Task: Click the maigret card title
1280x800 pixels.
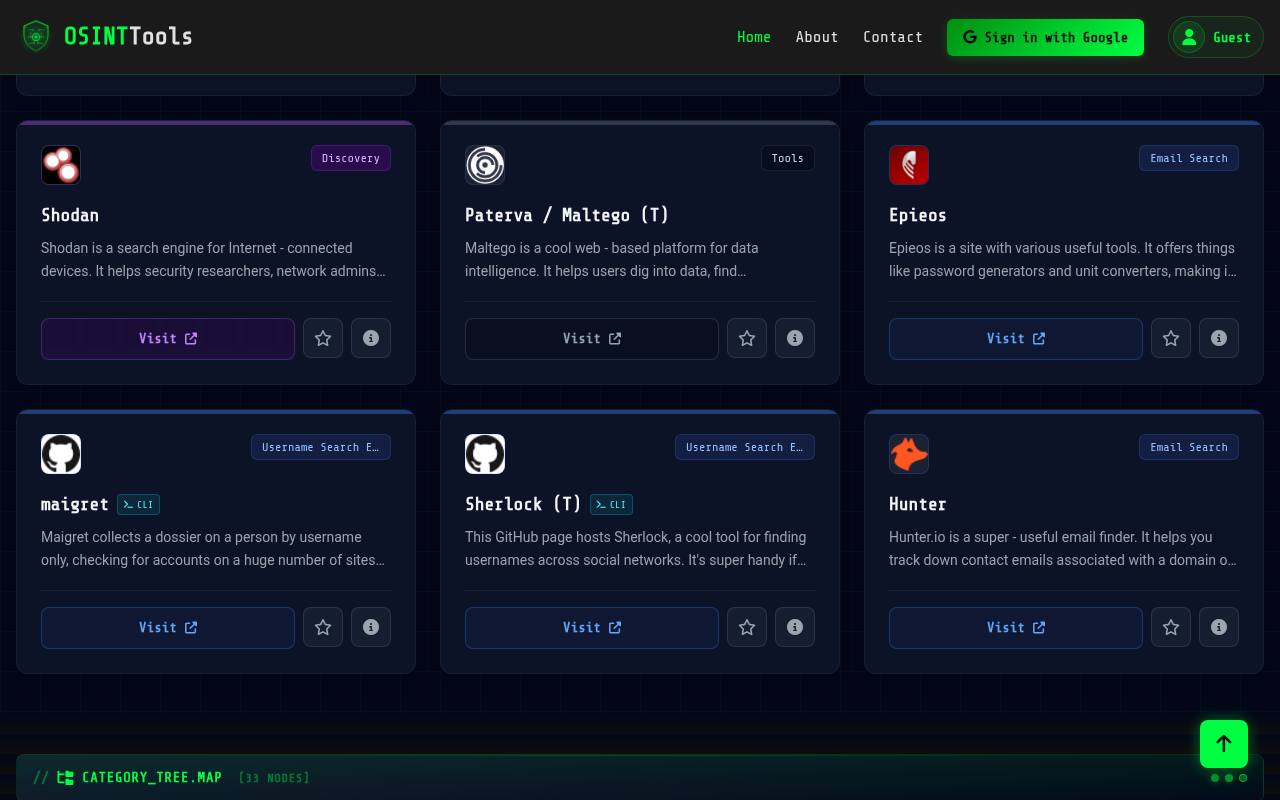Action: coord(75,504)
